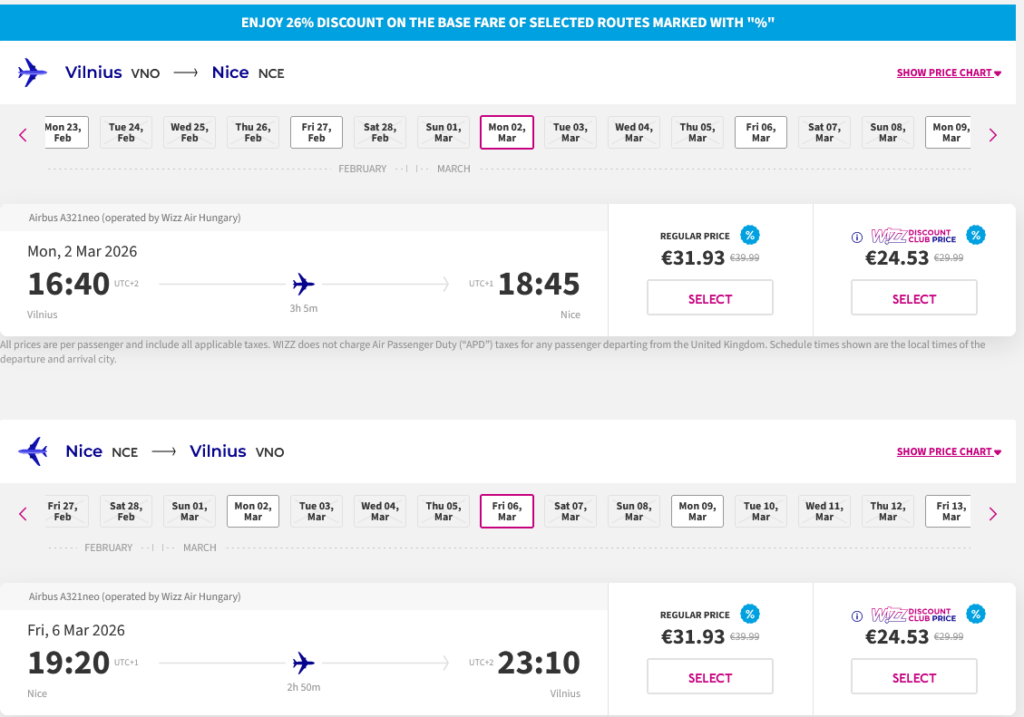Choose Fri 06 Mar outbound date tab
The height and width of the screenshot is (717, 1024).
point(760,133)
